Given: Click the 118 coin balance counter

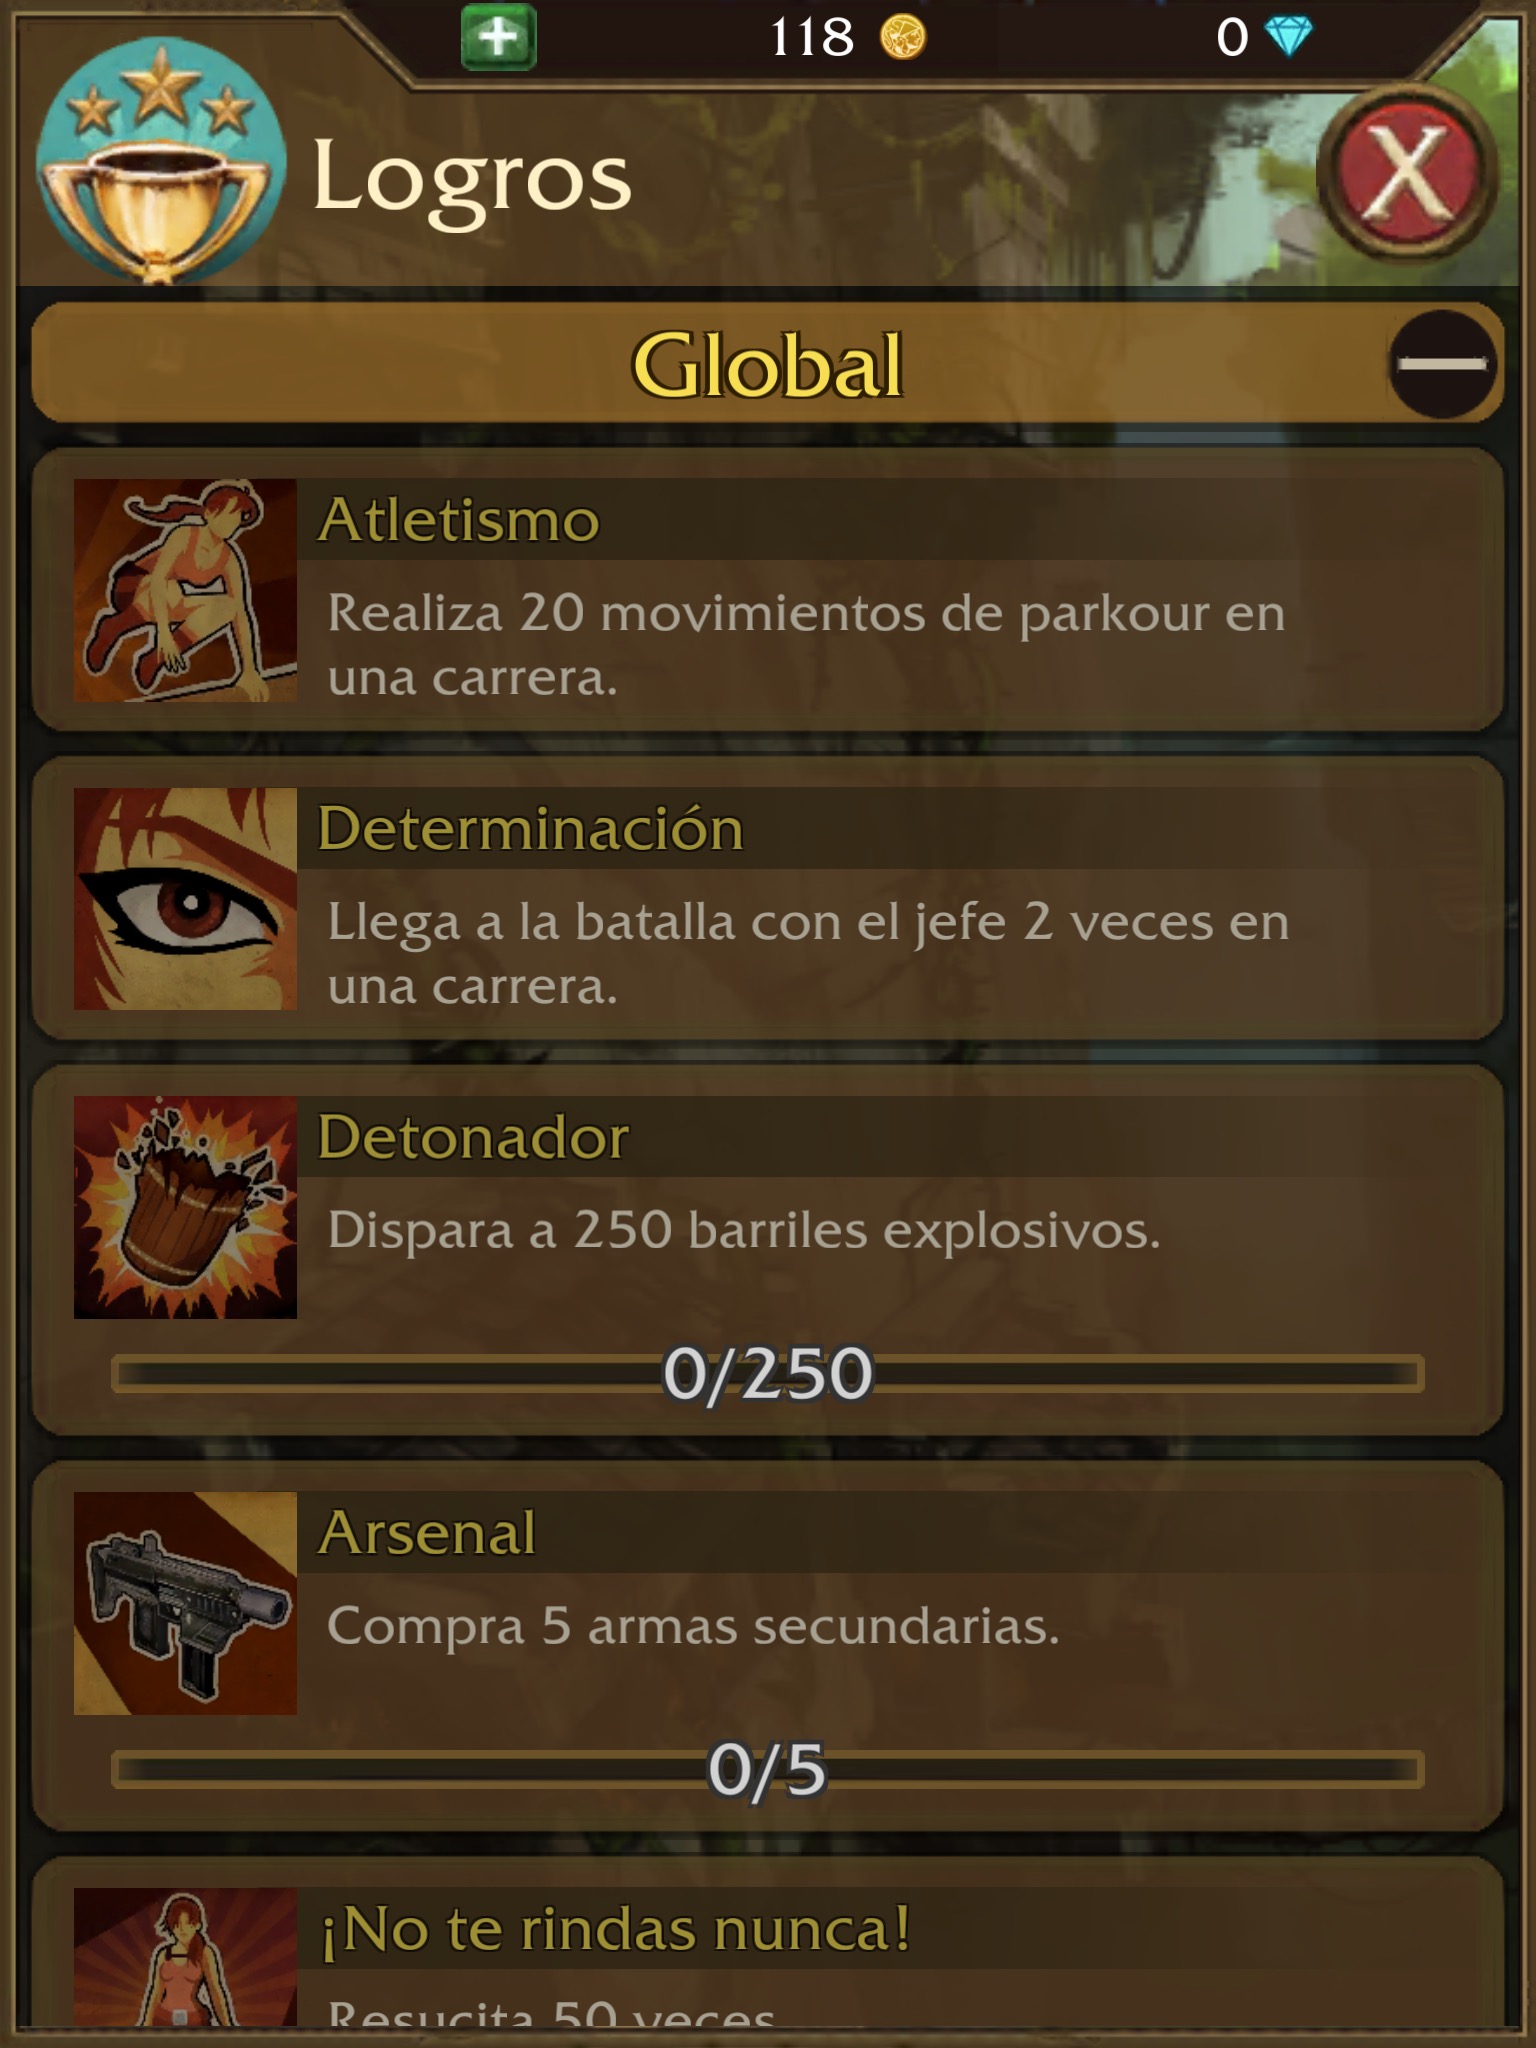Looking at the screenshot, I should click(812, 38).
